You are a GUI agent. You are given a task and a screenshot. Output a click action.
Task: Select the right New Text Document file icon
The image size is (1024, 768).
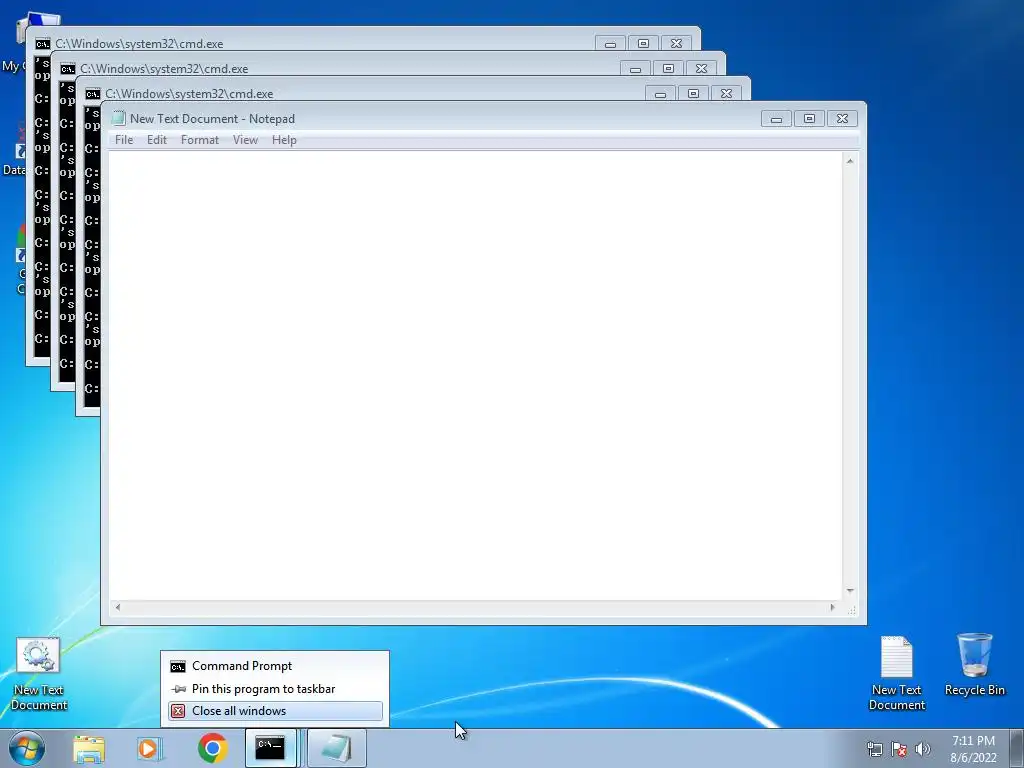pos(897,673)
